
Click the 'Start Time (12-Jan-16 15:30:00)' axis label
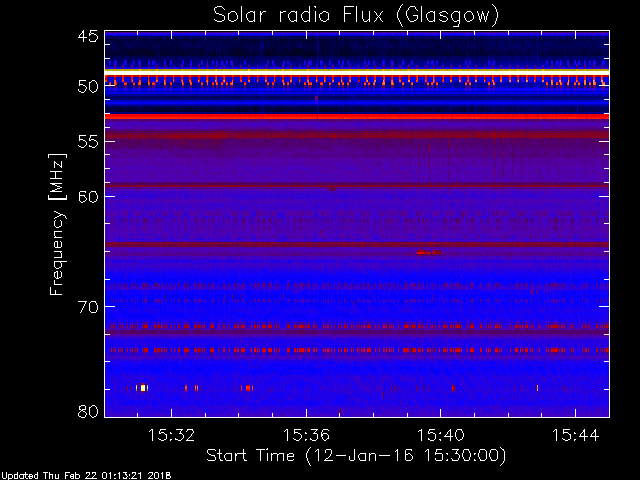coord(356,455)
